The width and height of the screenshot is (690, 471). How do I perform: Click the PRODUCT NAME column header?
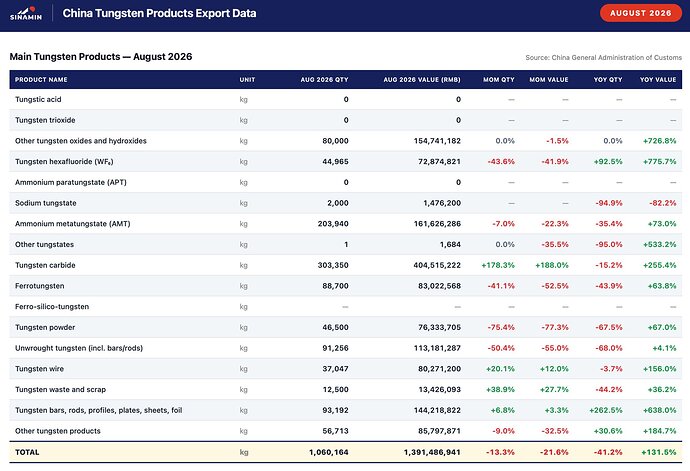click(41, 80)
